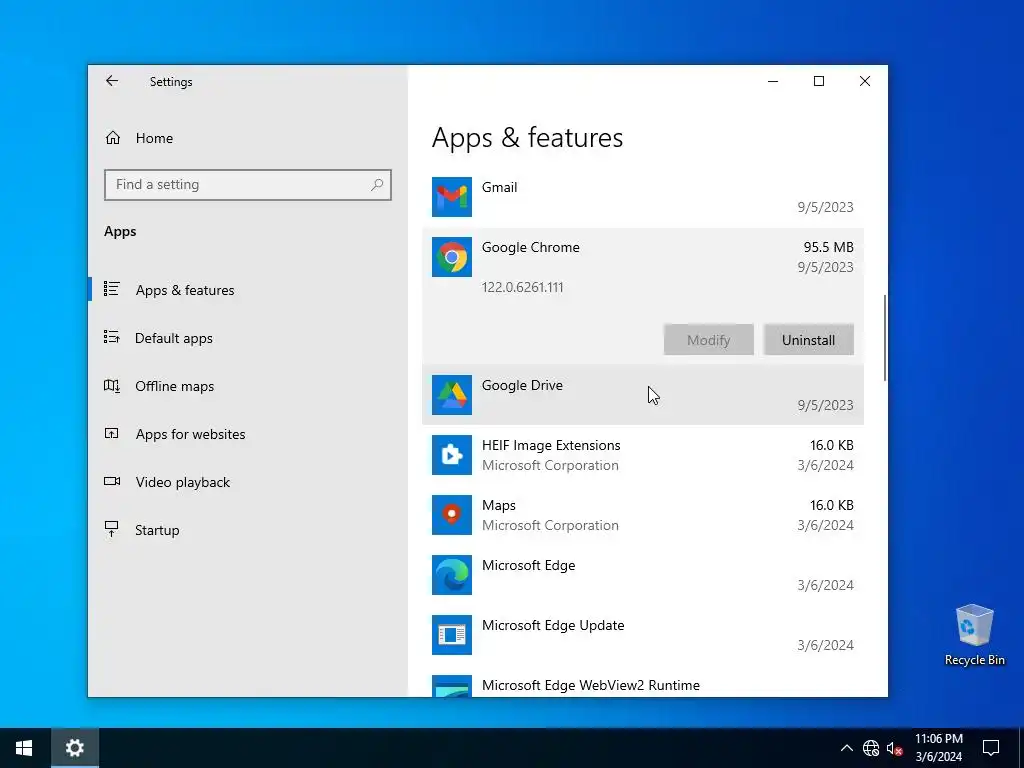1024x768 pixels.
Task: Open network status in system tray
Action: pos(871,748)
